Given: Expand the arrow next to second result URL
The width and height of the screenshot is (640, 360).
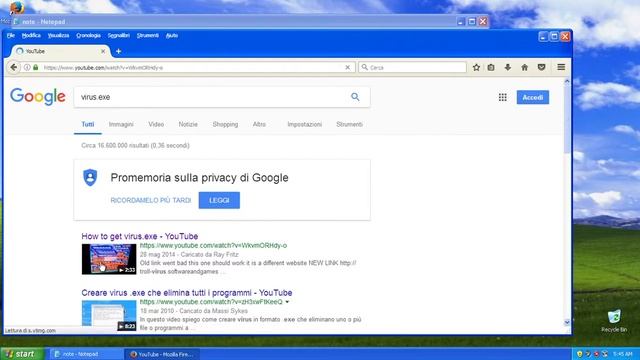Looking at the screenshot, I should (x=287, y=302).
